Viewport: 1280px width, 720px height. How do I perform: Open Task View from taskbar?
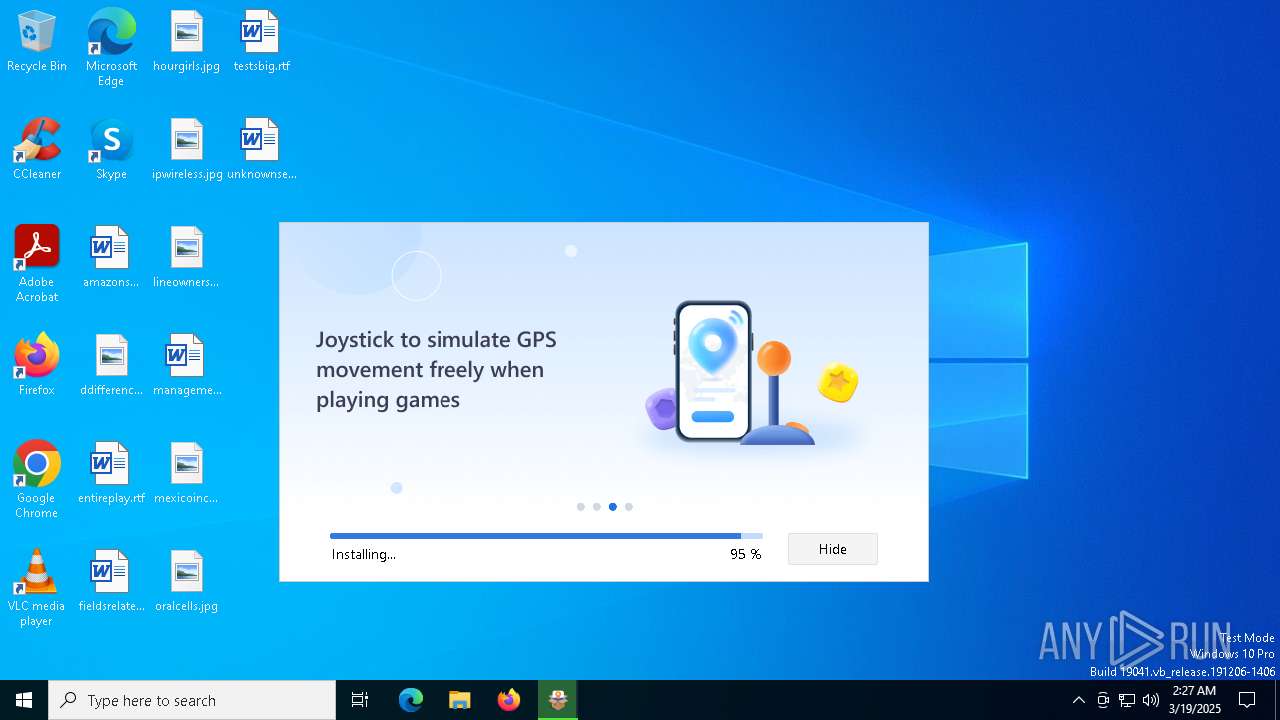[x=360, y=700]
